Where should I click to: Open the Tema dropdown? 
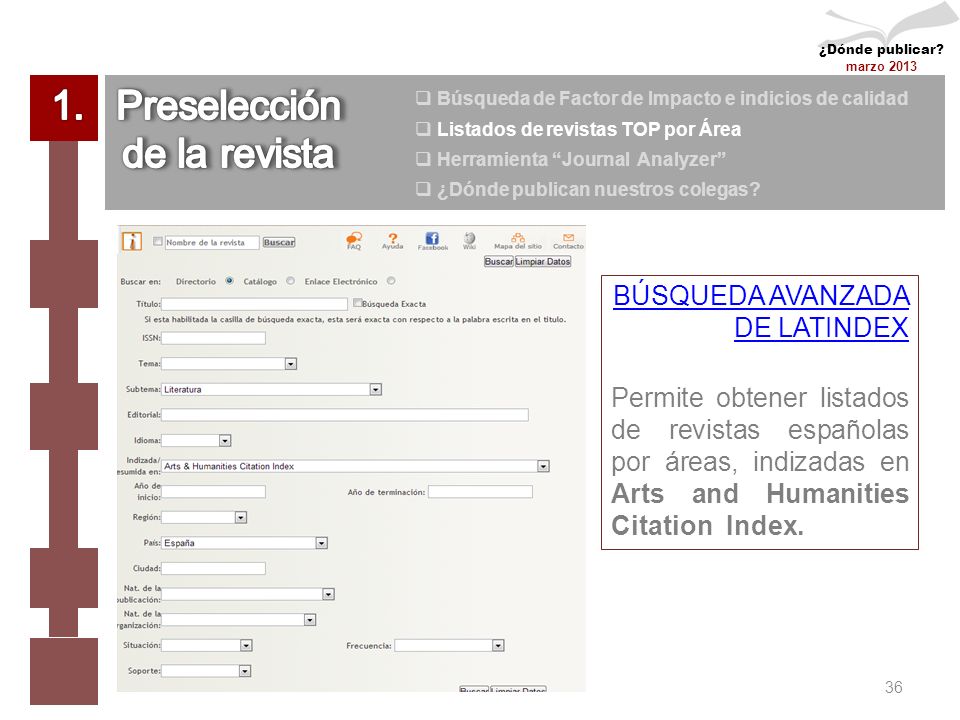coord(291,364)
